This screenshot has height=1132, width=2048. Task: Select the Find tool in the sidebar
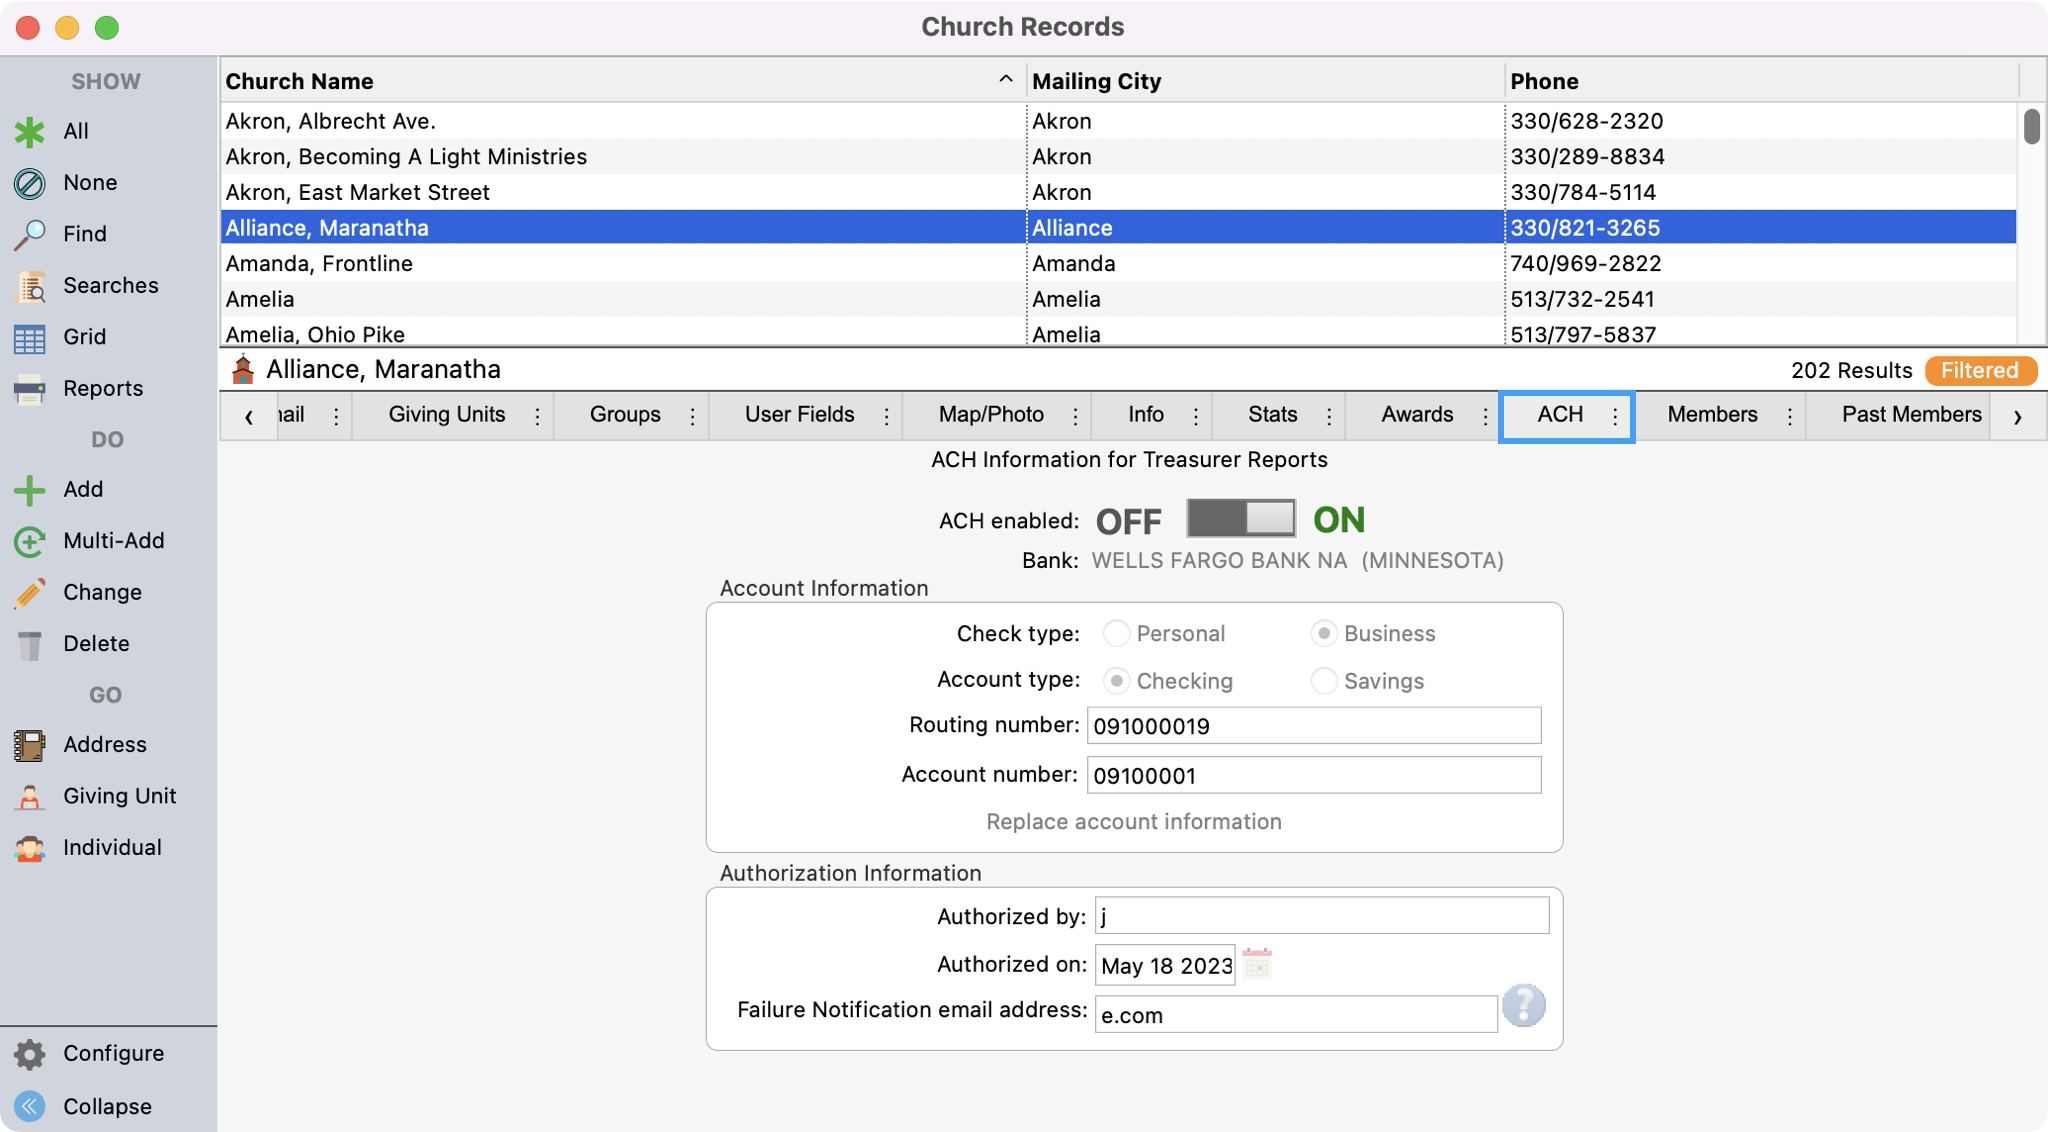click(x=82, y=233)
